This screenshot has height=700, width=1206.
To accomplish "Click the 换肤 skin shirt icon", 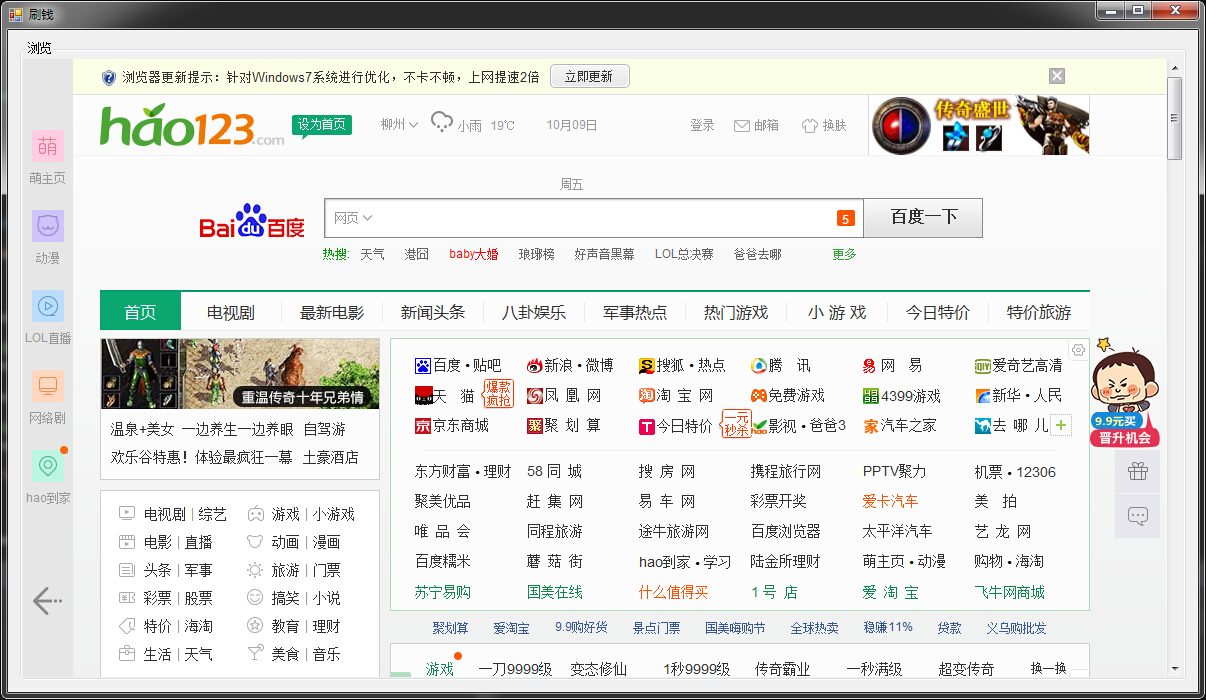I will click(810, 126).
